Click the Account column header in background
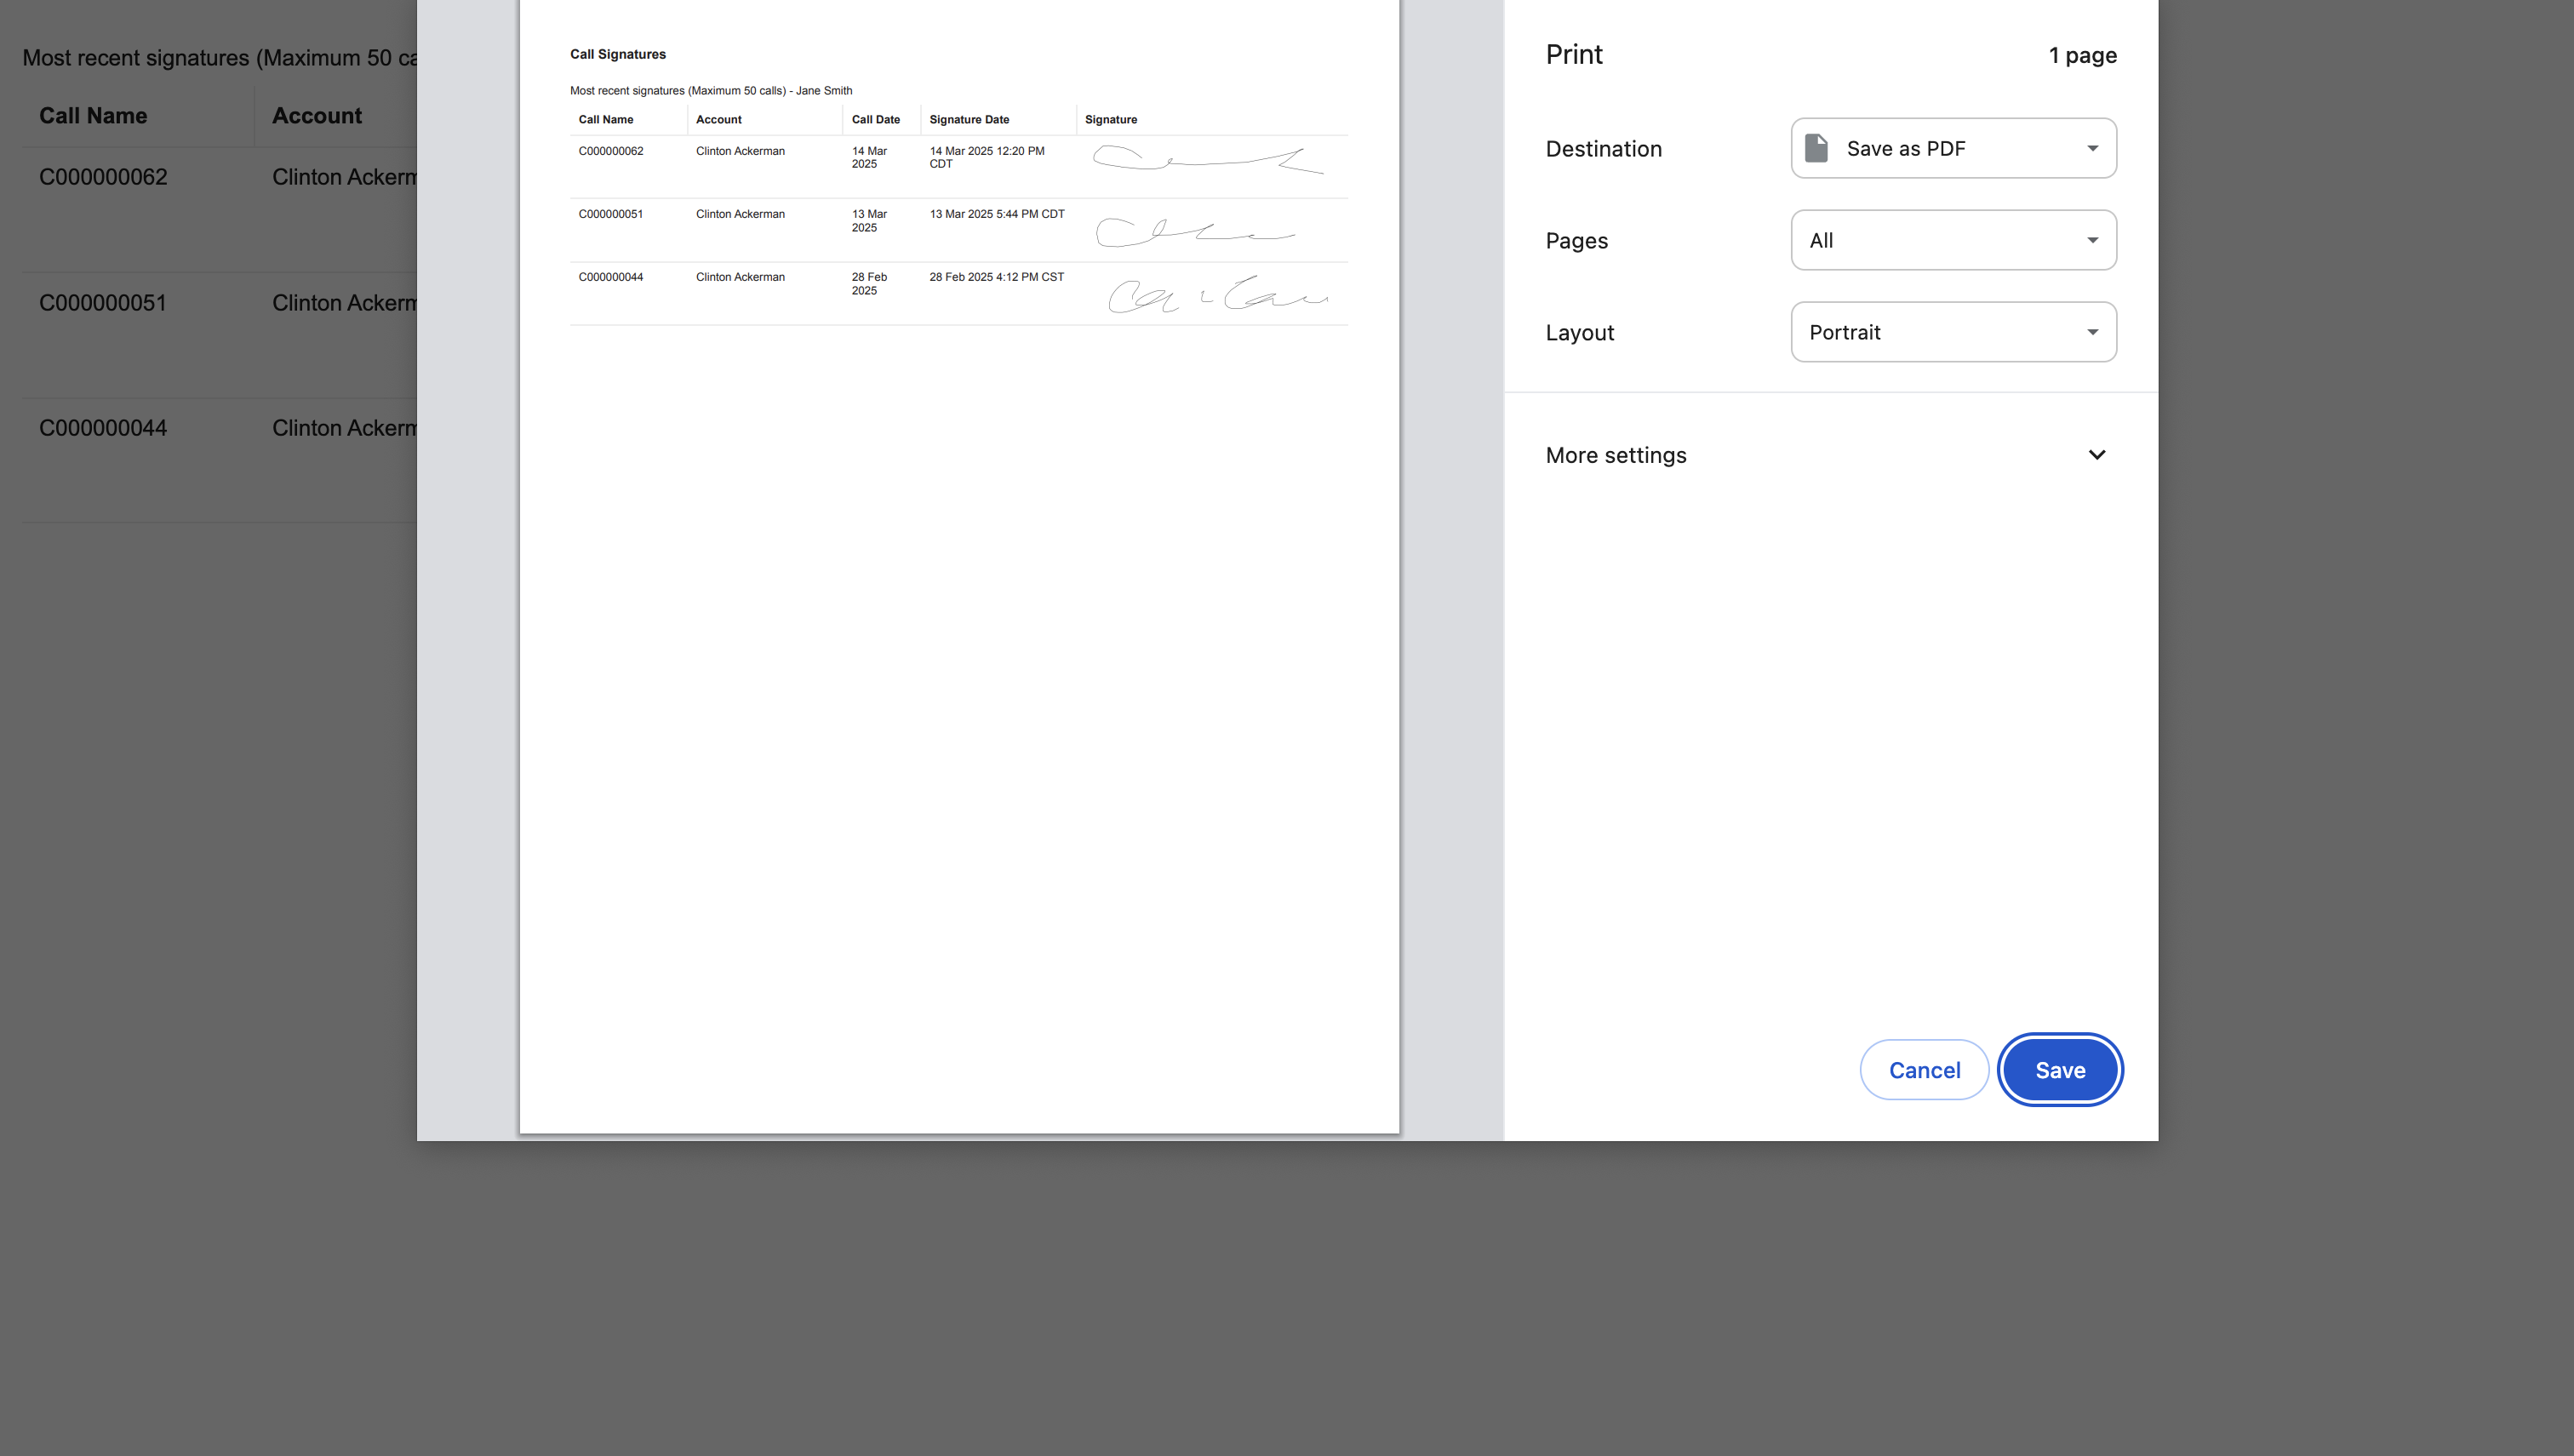This screenshot has height=1456, width=2574. (316, 116)
